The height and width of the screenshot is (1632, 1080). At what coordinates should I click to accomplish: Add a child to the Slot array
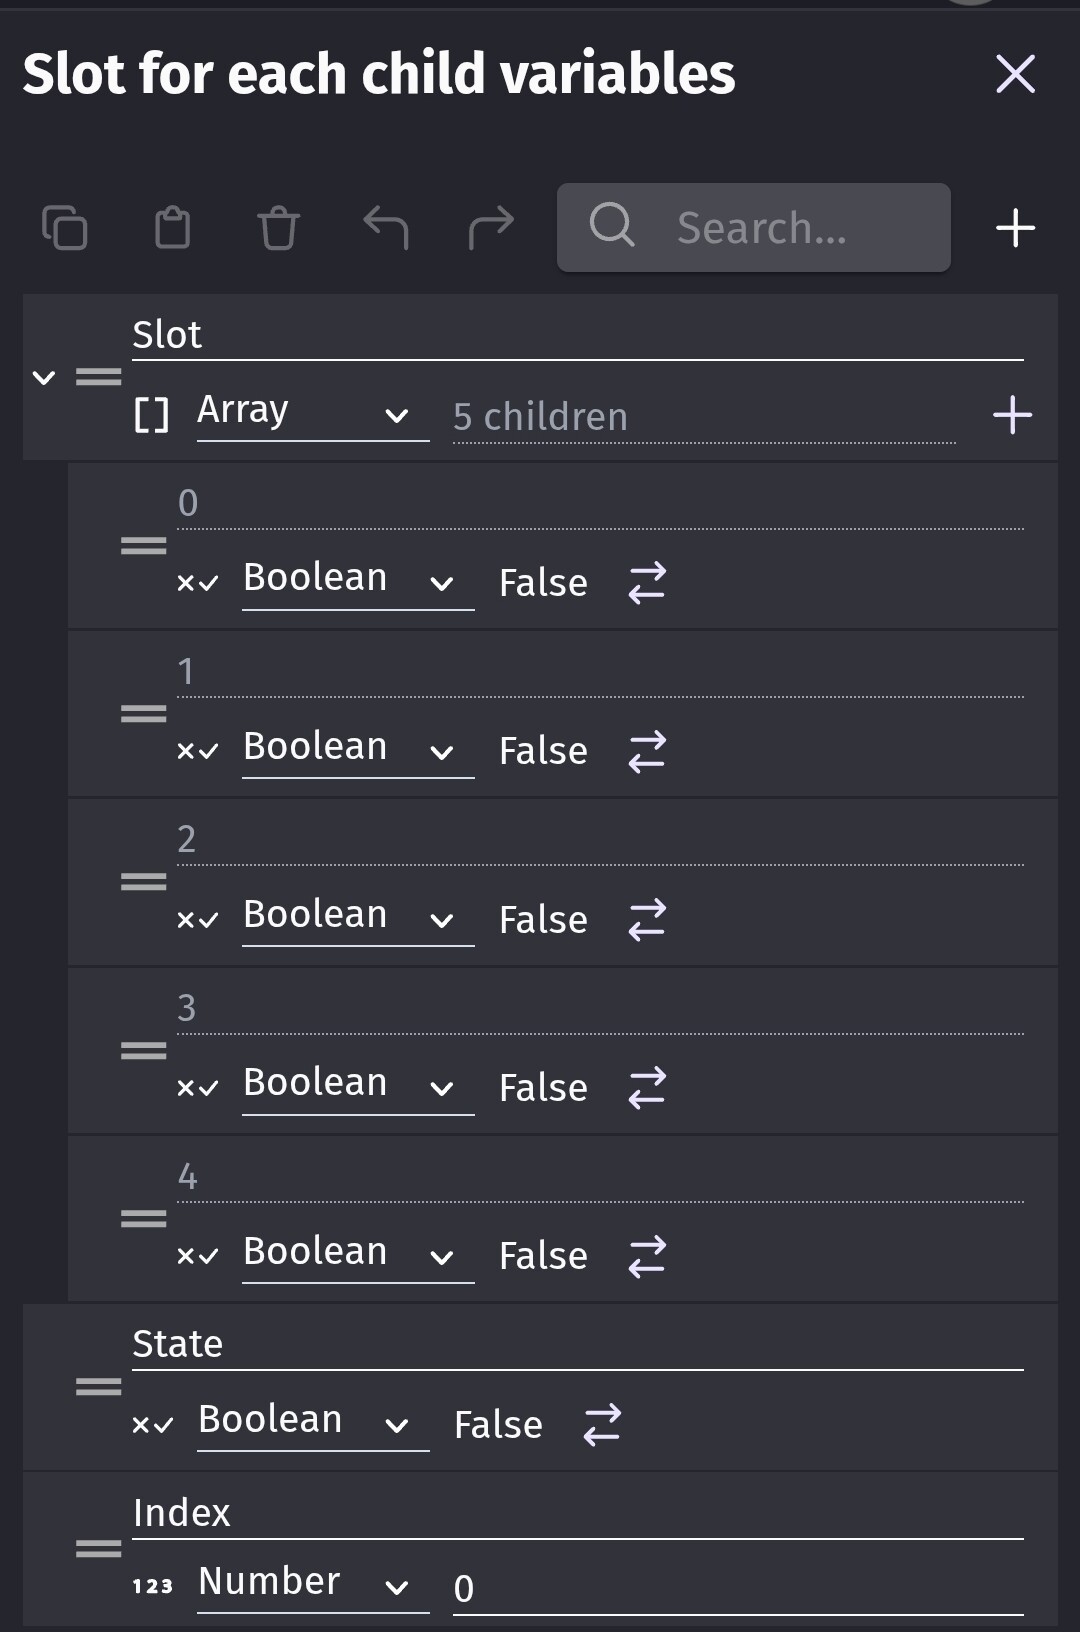(1012, 415)
